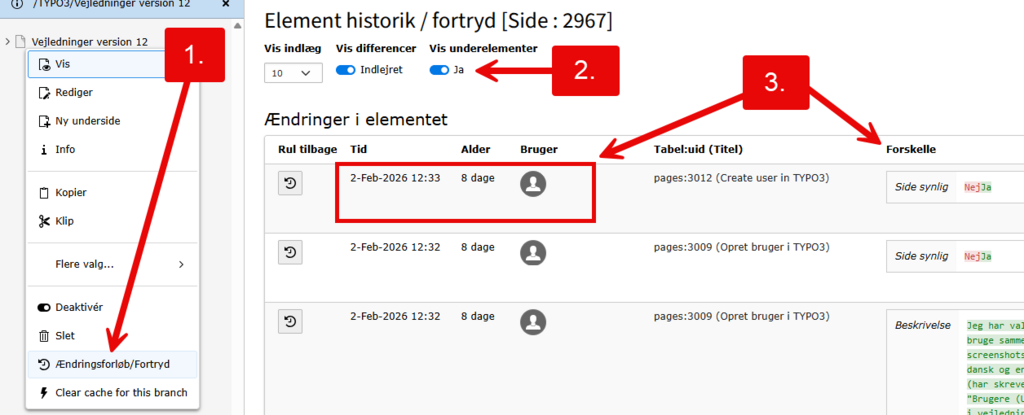Image resolution: width=1024 pixels, height=415 pixels.
Task: Expand the Flere valg submenu
Action: 112,264
